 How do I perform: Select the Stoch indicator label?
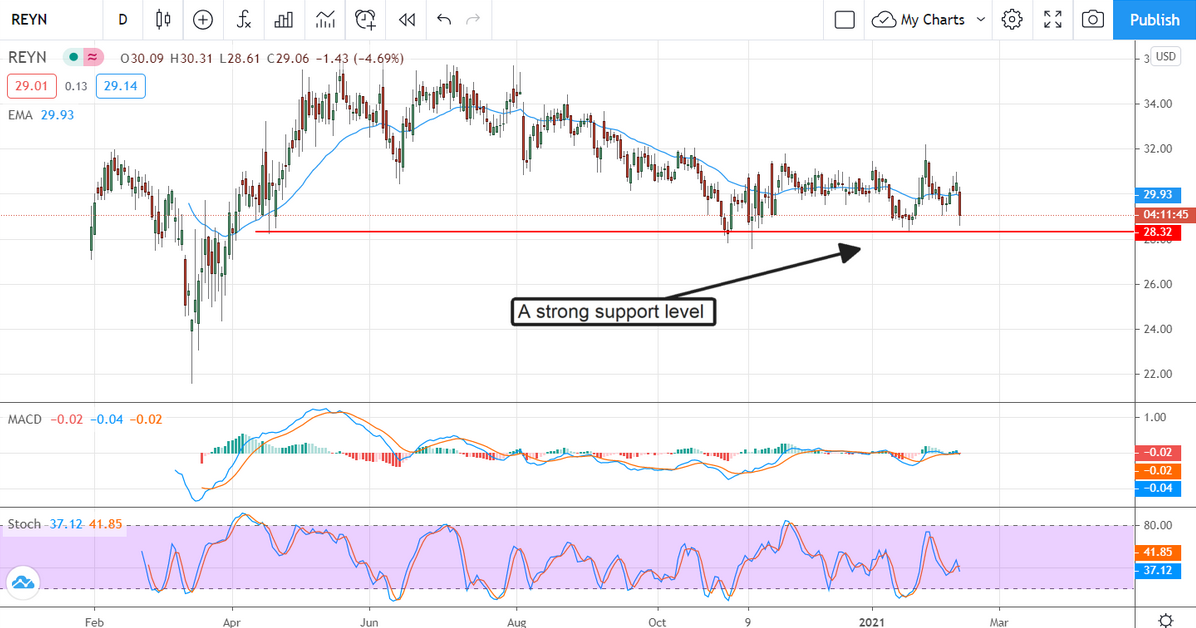coord(24,524)
